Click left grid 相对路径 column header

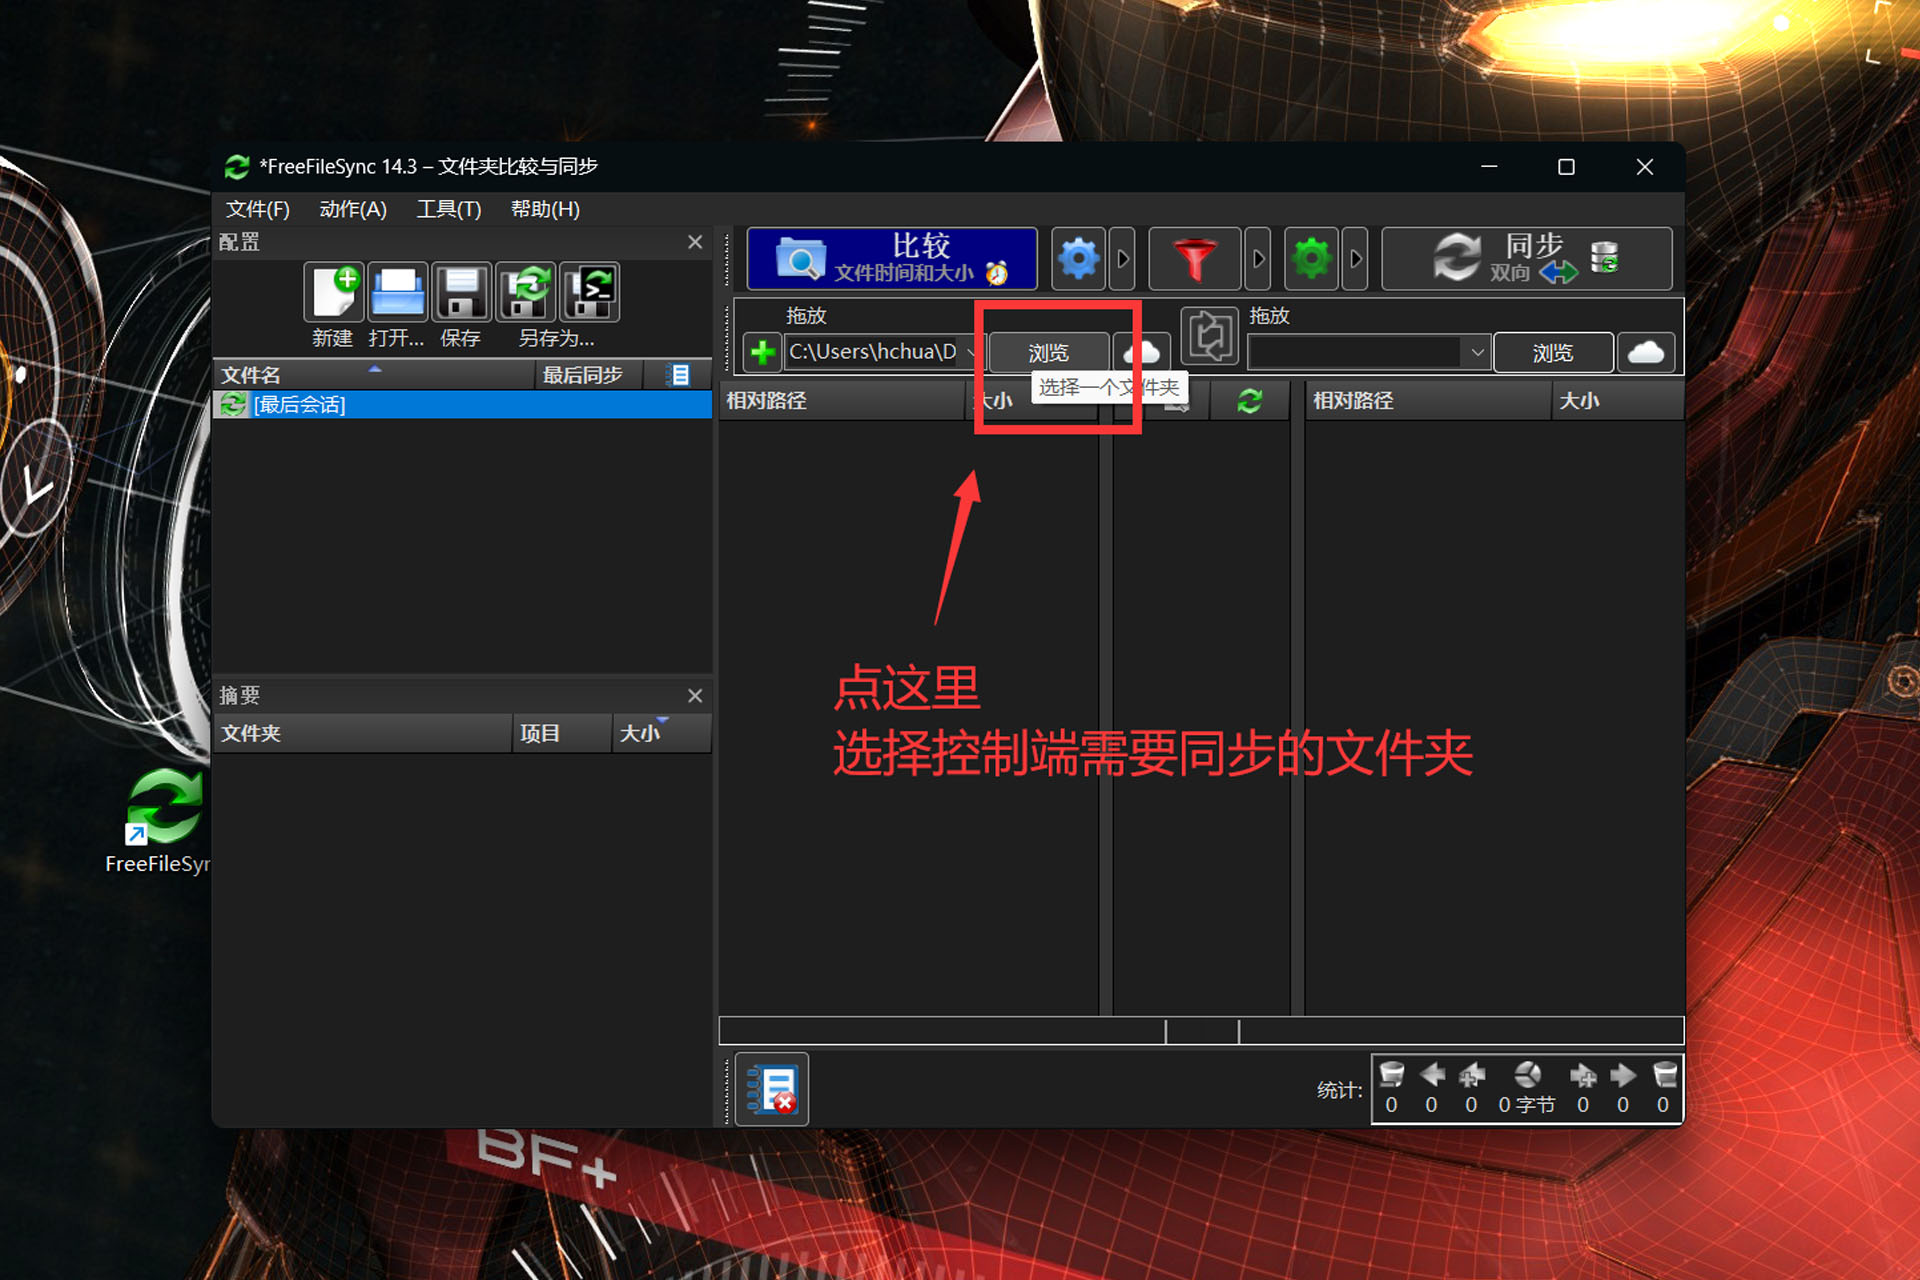(x=842, y=401)
